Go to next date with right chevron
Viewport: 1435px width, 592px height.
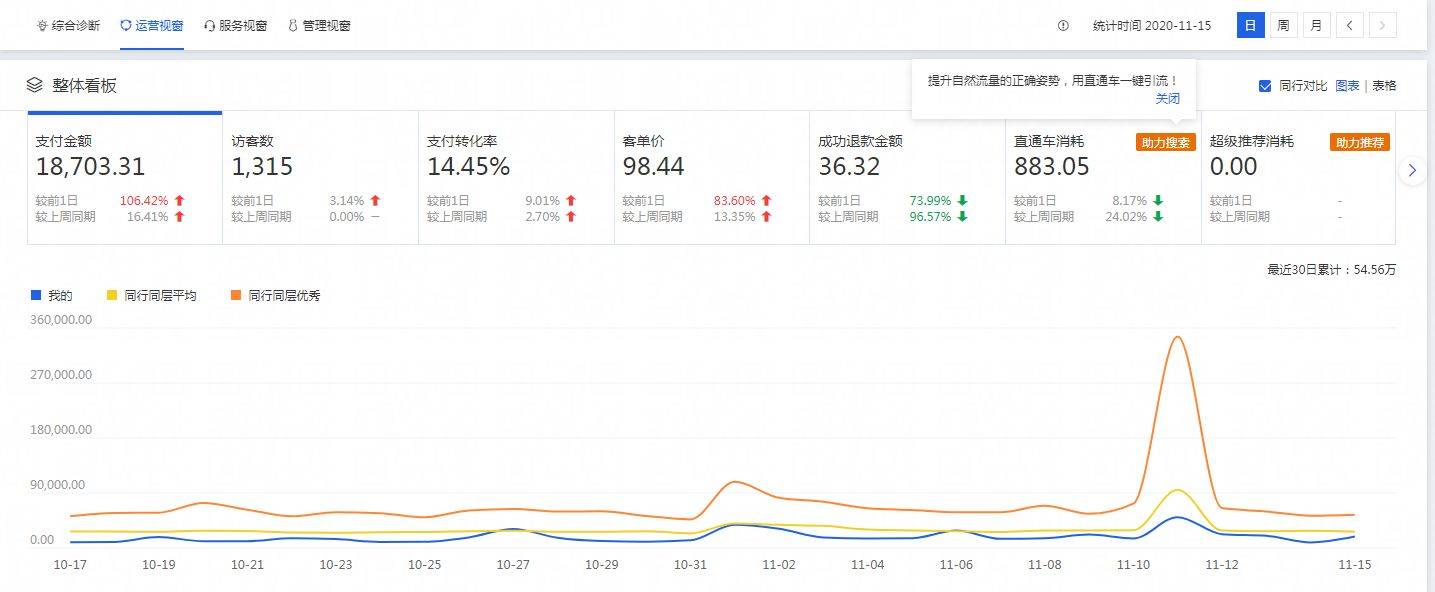[1383, 26]
